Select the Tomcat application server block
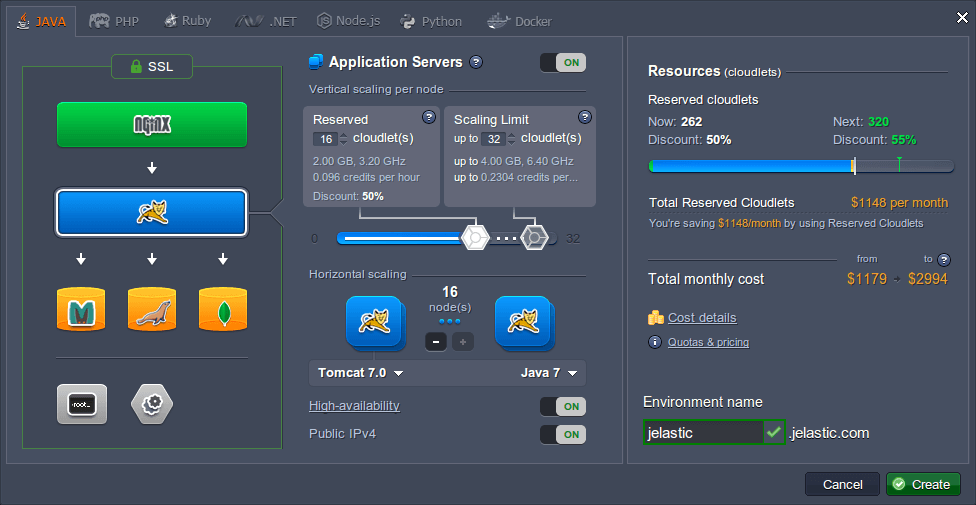The image size is (976, 505). point(152,213)
